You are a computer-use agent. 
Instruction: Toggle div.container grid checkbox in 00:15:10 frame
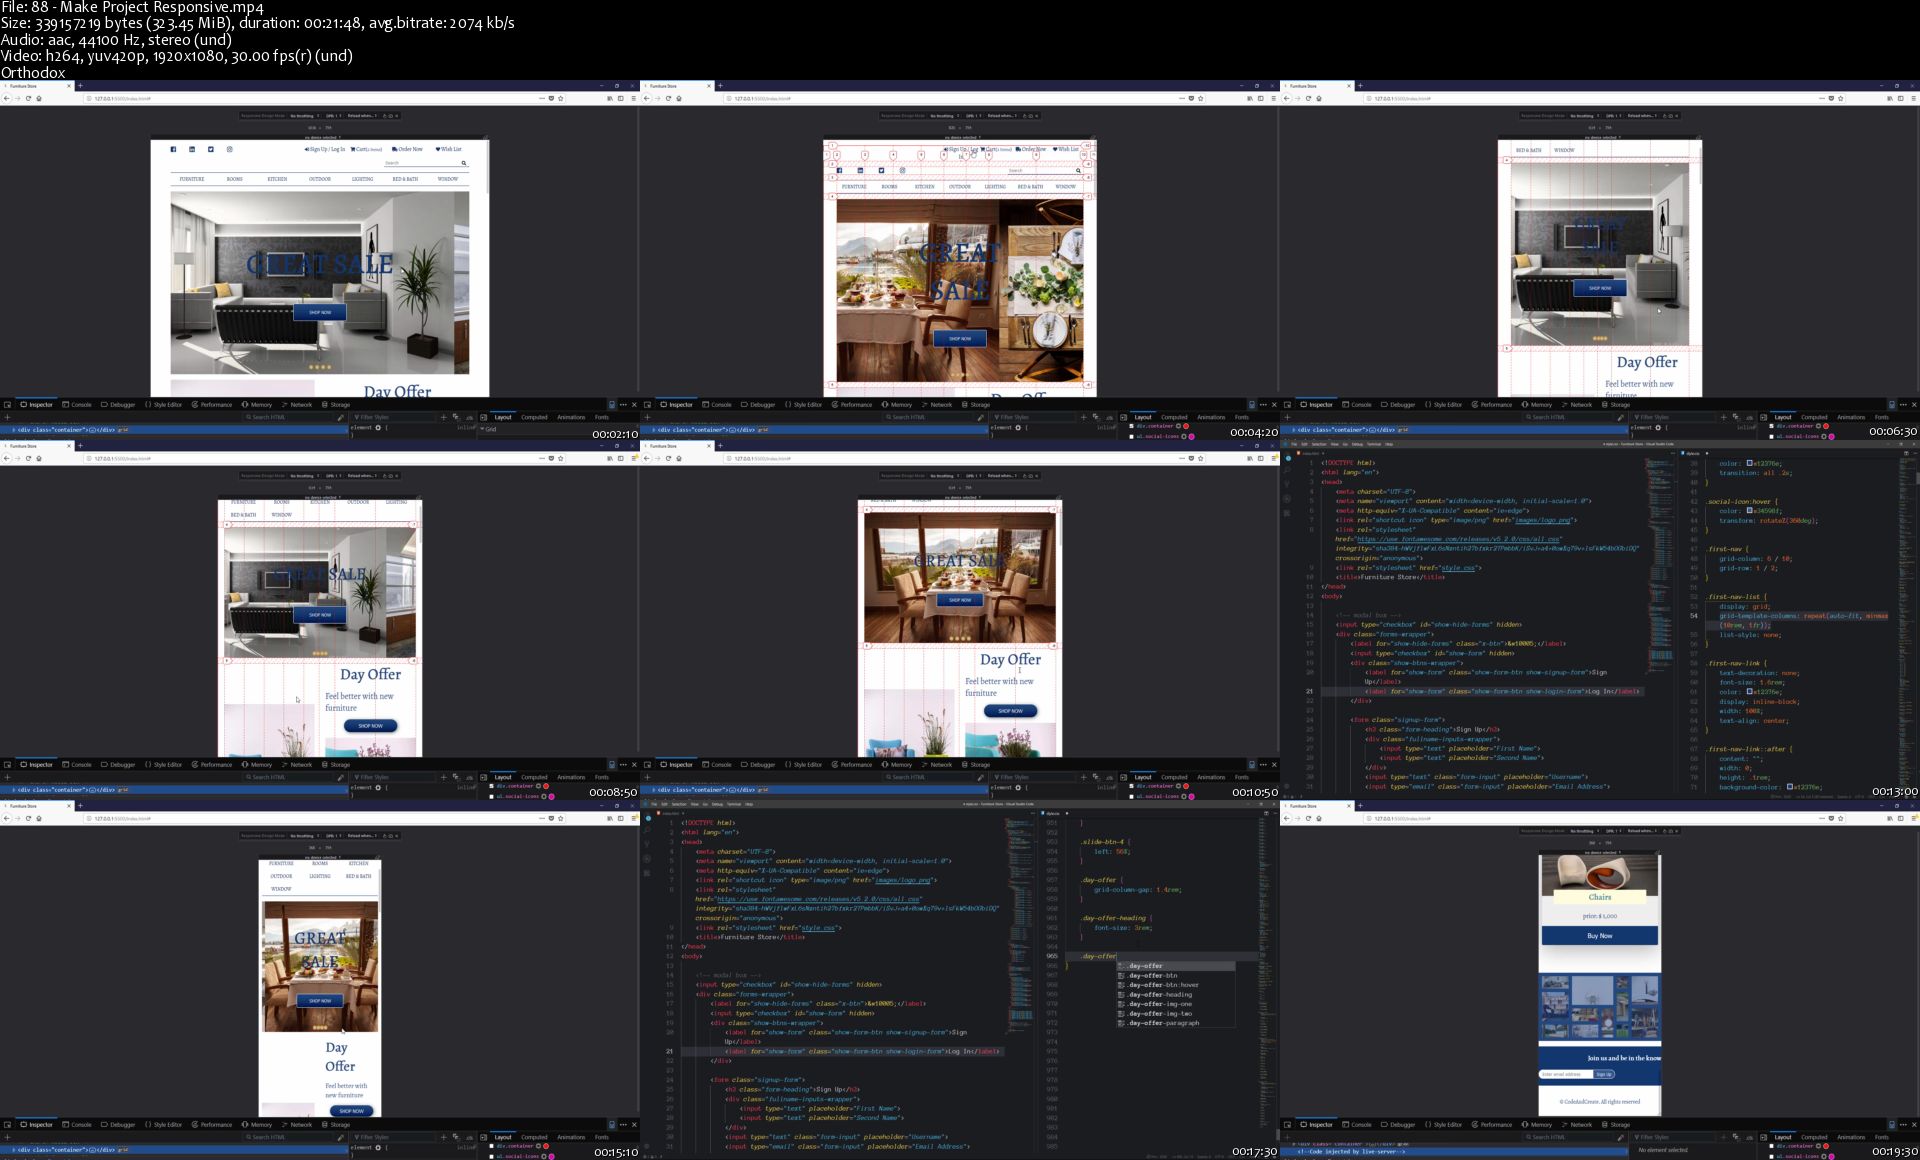coord(491,1146)
